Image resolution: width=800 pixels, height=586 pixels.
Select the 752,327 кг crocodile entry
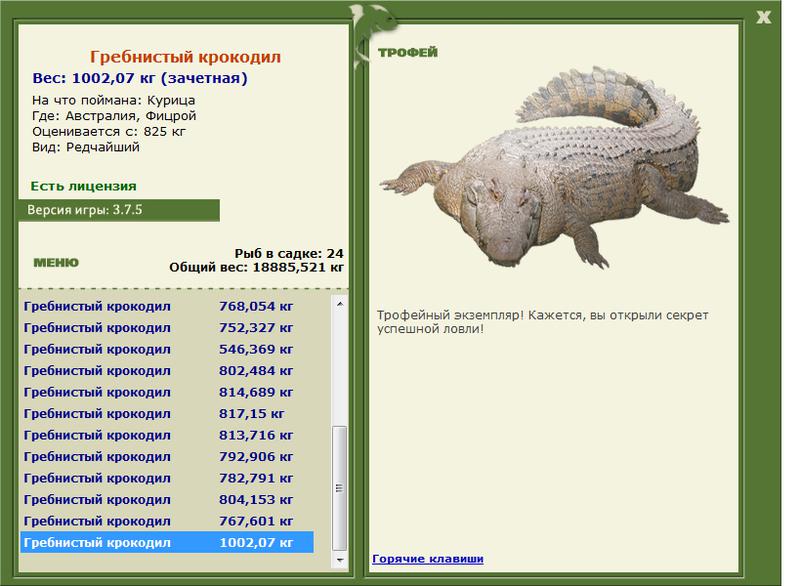(x=167, y=328)
